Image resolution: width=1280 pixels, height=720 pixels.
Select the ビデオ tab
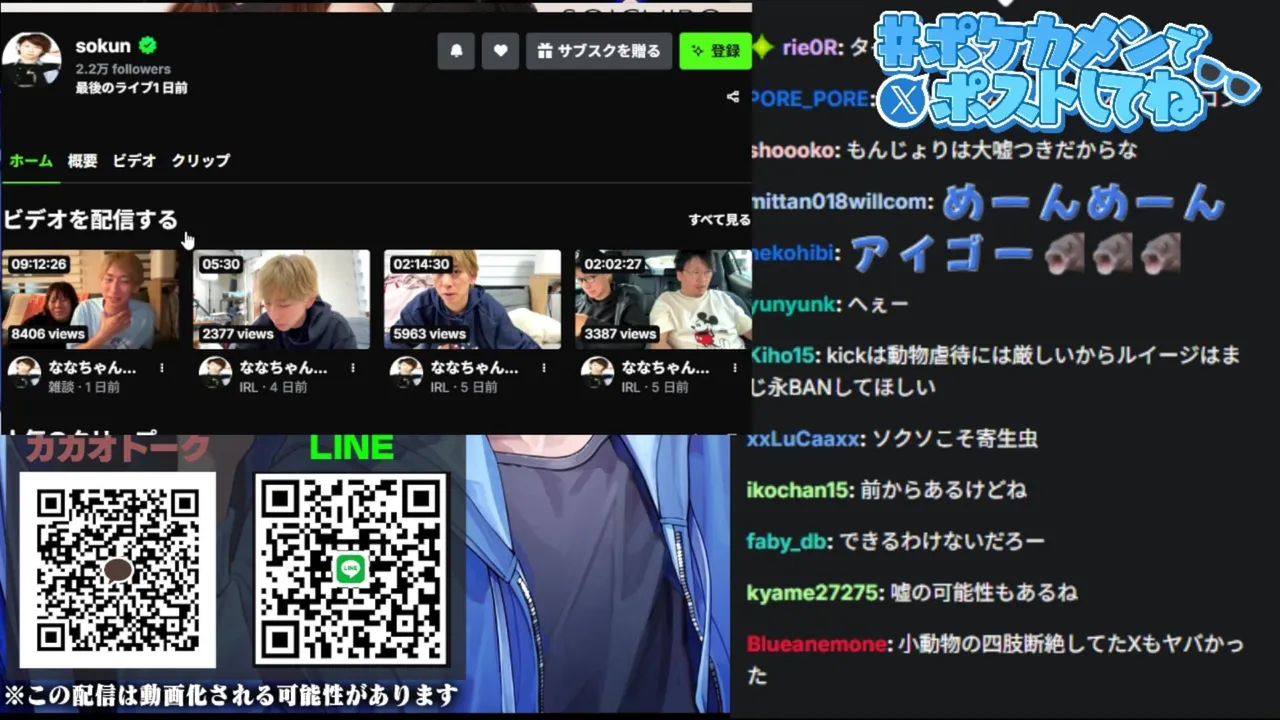click(x=134, y=160)
